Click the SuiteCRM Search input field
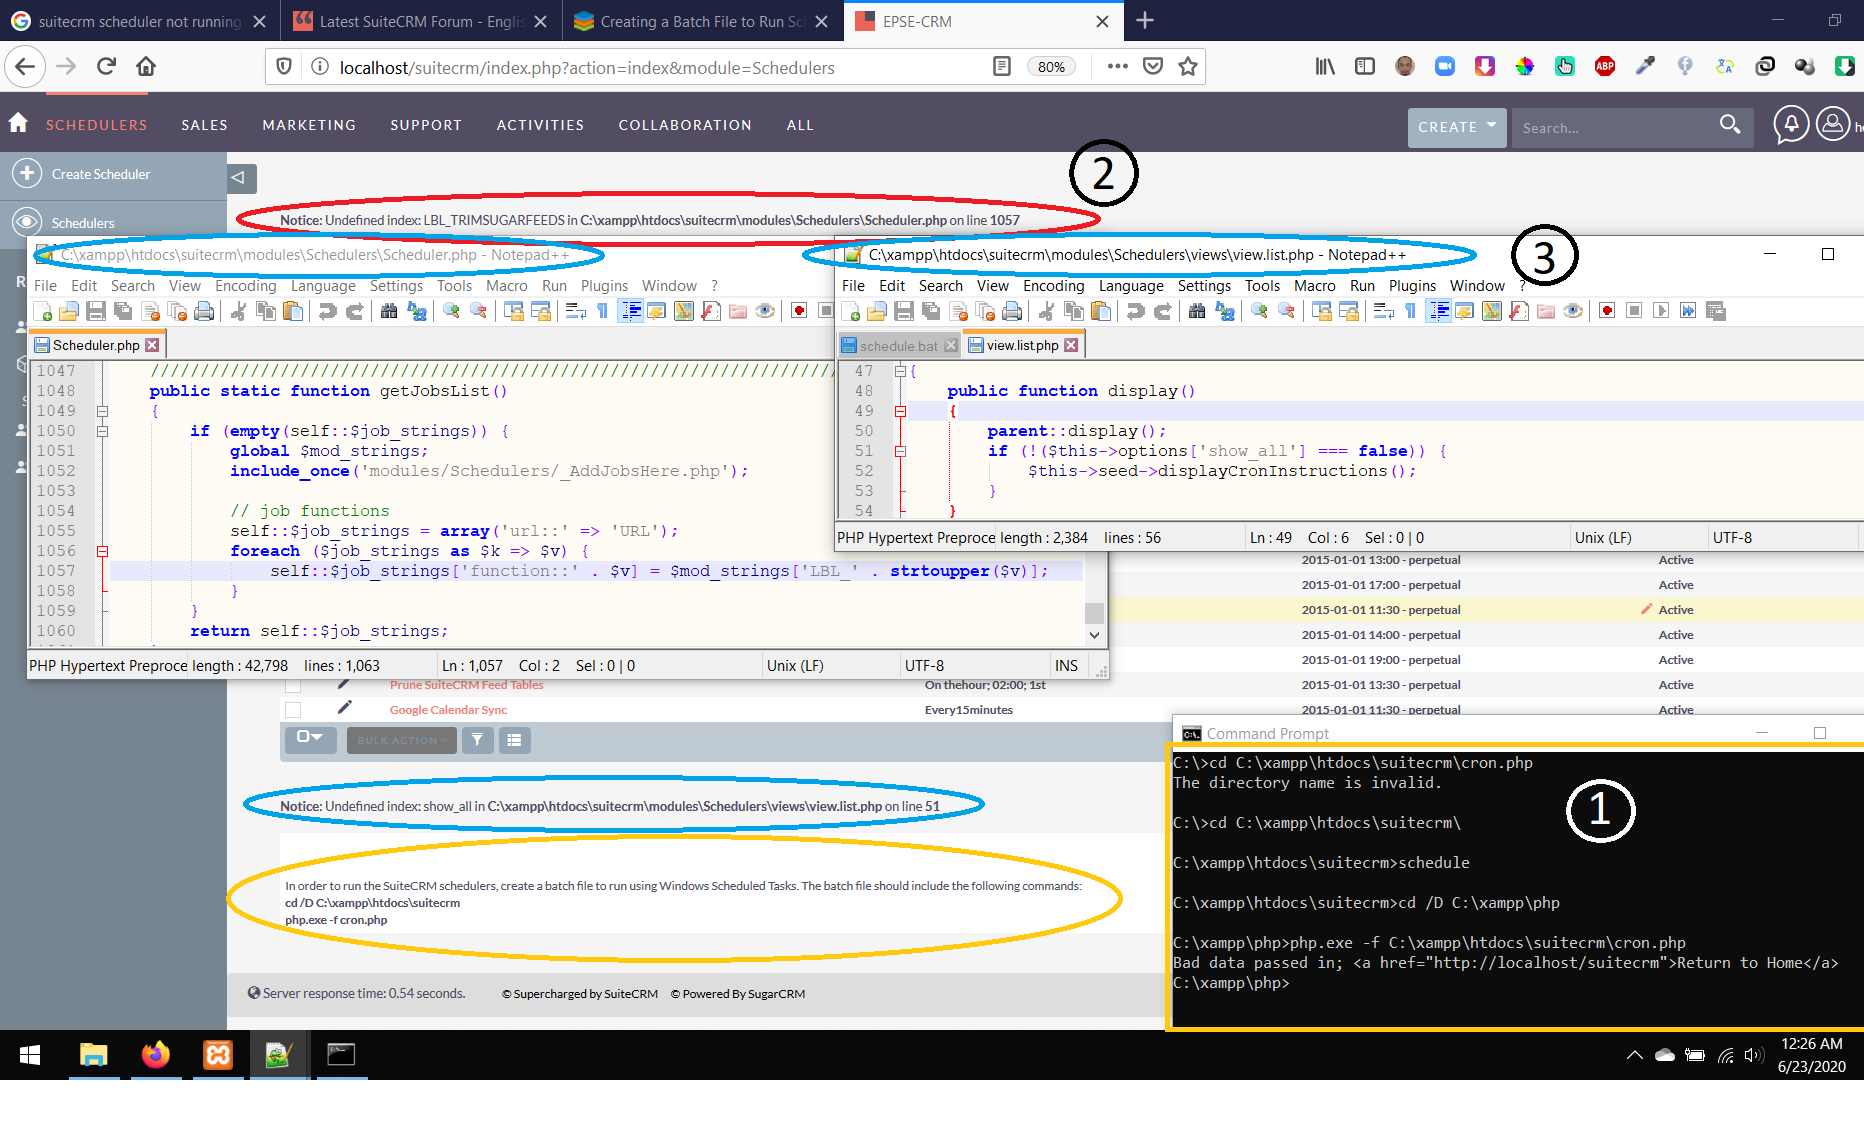 point(1612,128)
